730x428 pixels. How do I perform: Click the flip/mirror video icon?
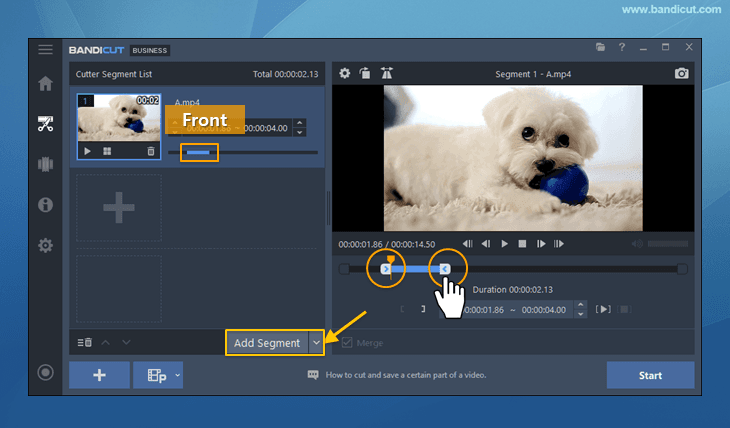click(386, 73)
